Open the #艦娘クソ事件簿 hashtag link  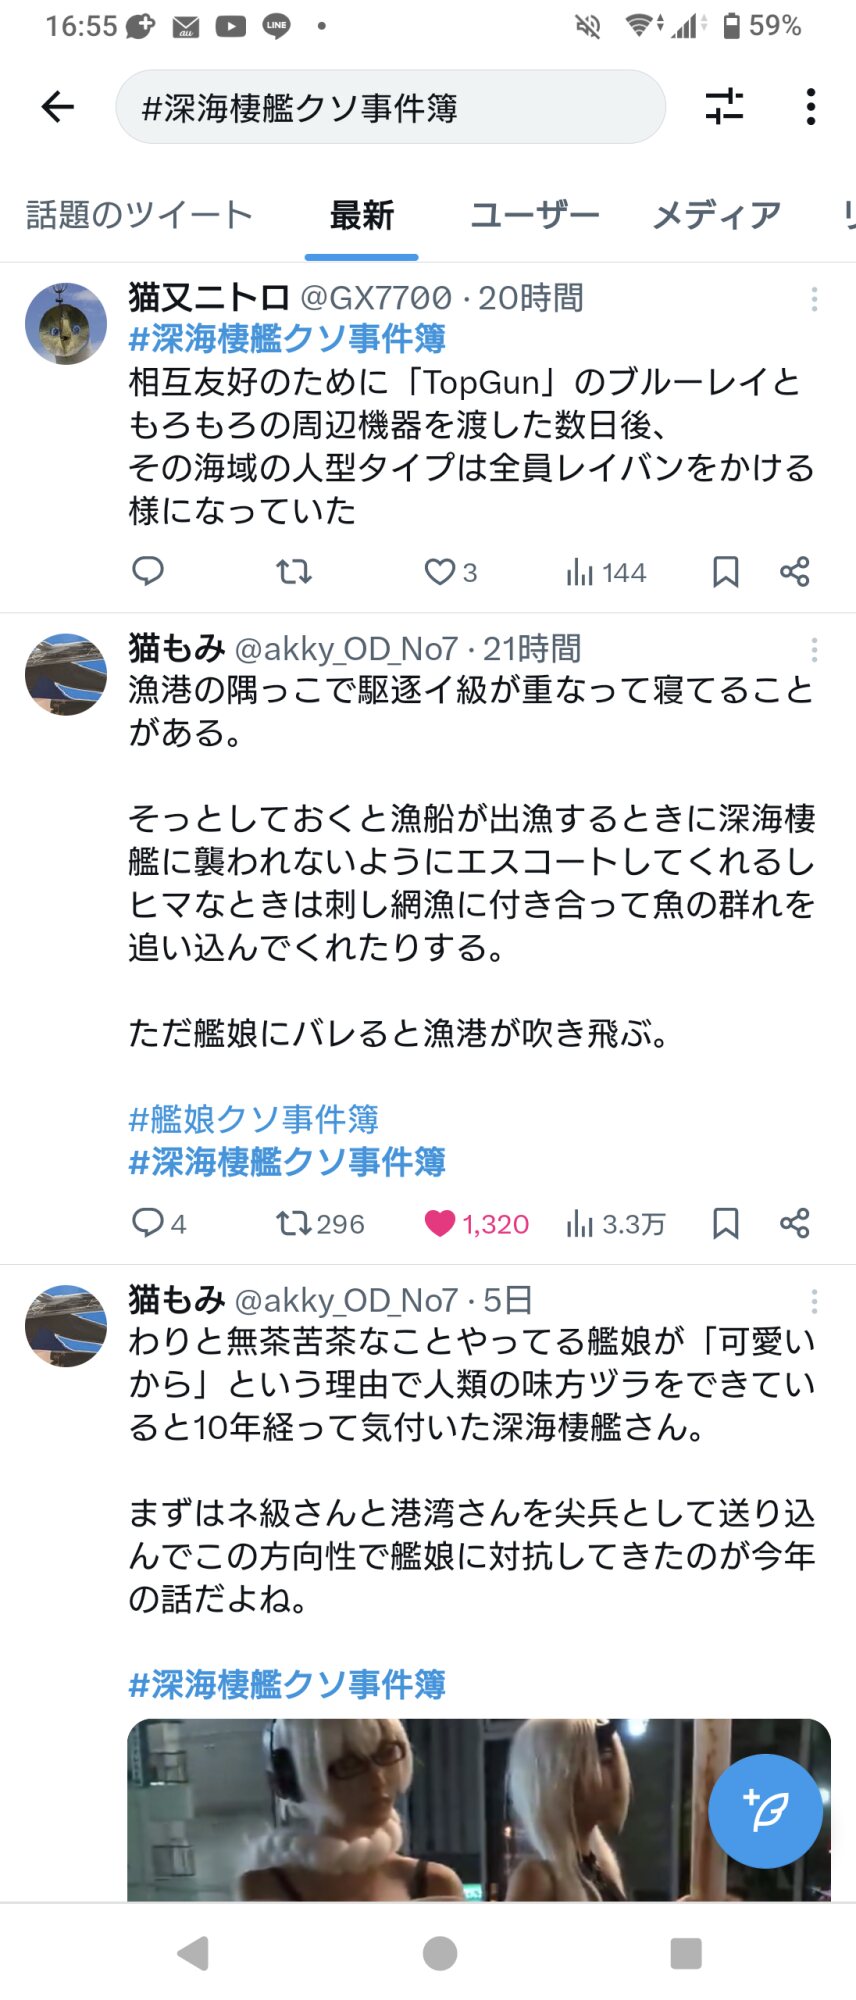pyautogui.click(x=254, y=1119)
